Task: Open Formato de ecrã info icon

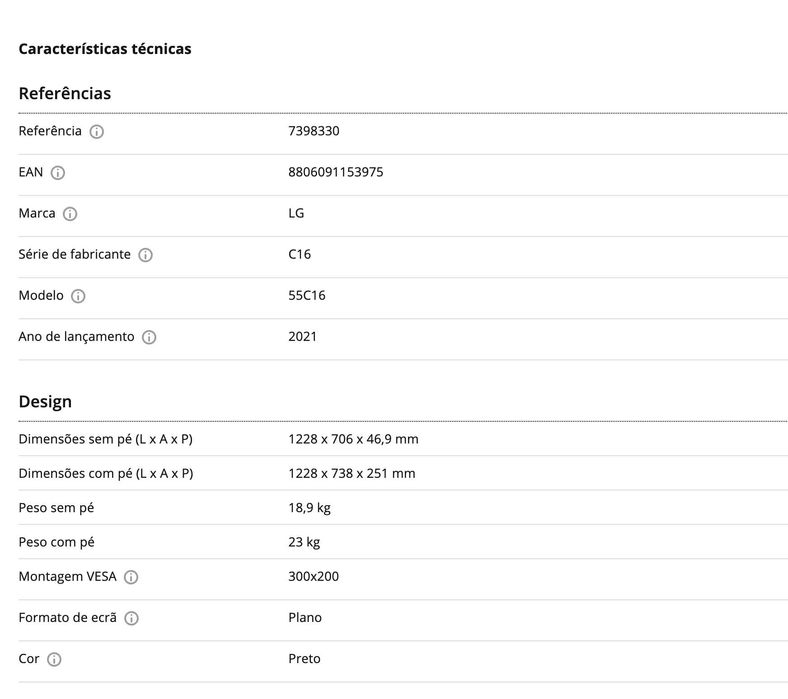Action: [x=131, y=618]
